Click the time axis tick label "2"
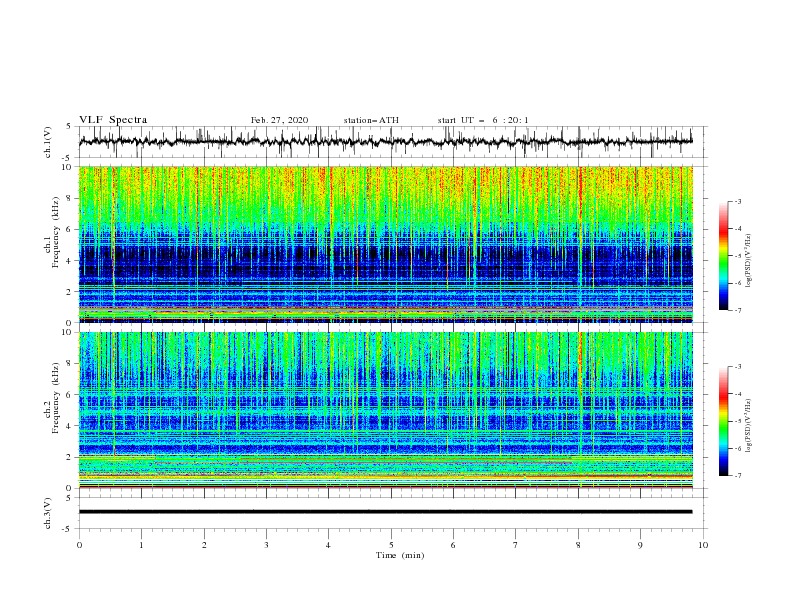Viewport: 792px width, 612px height. tap(204, 545)
